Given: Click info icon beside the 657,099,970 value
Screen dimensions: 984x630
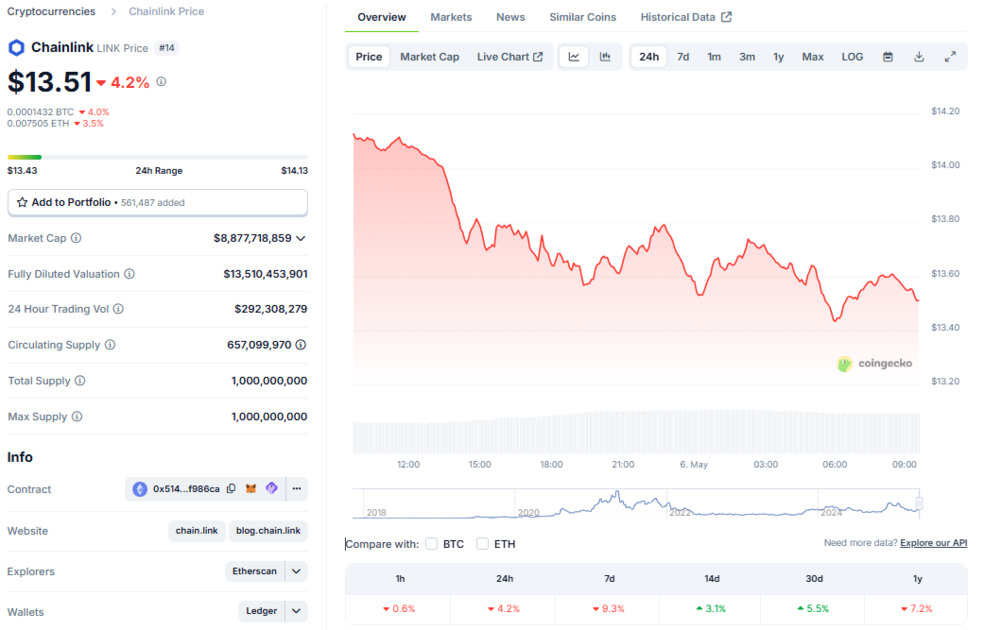Looking at the screenshot, I should [x=301, y=344].
